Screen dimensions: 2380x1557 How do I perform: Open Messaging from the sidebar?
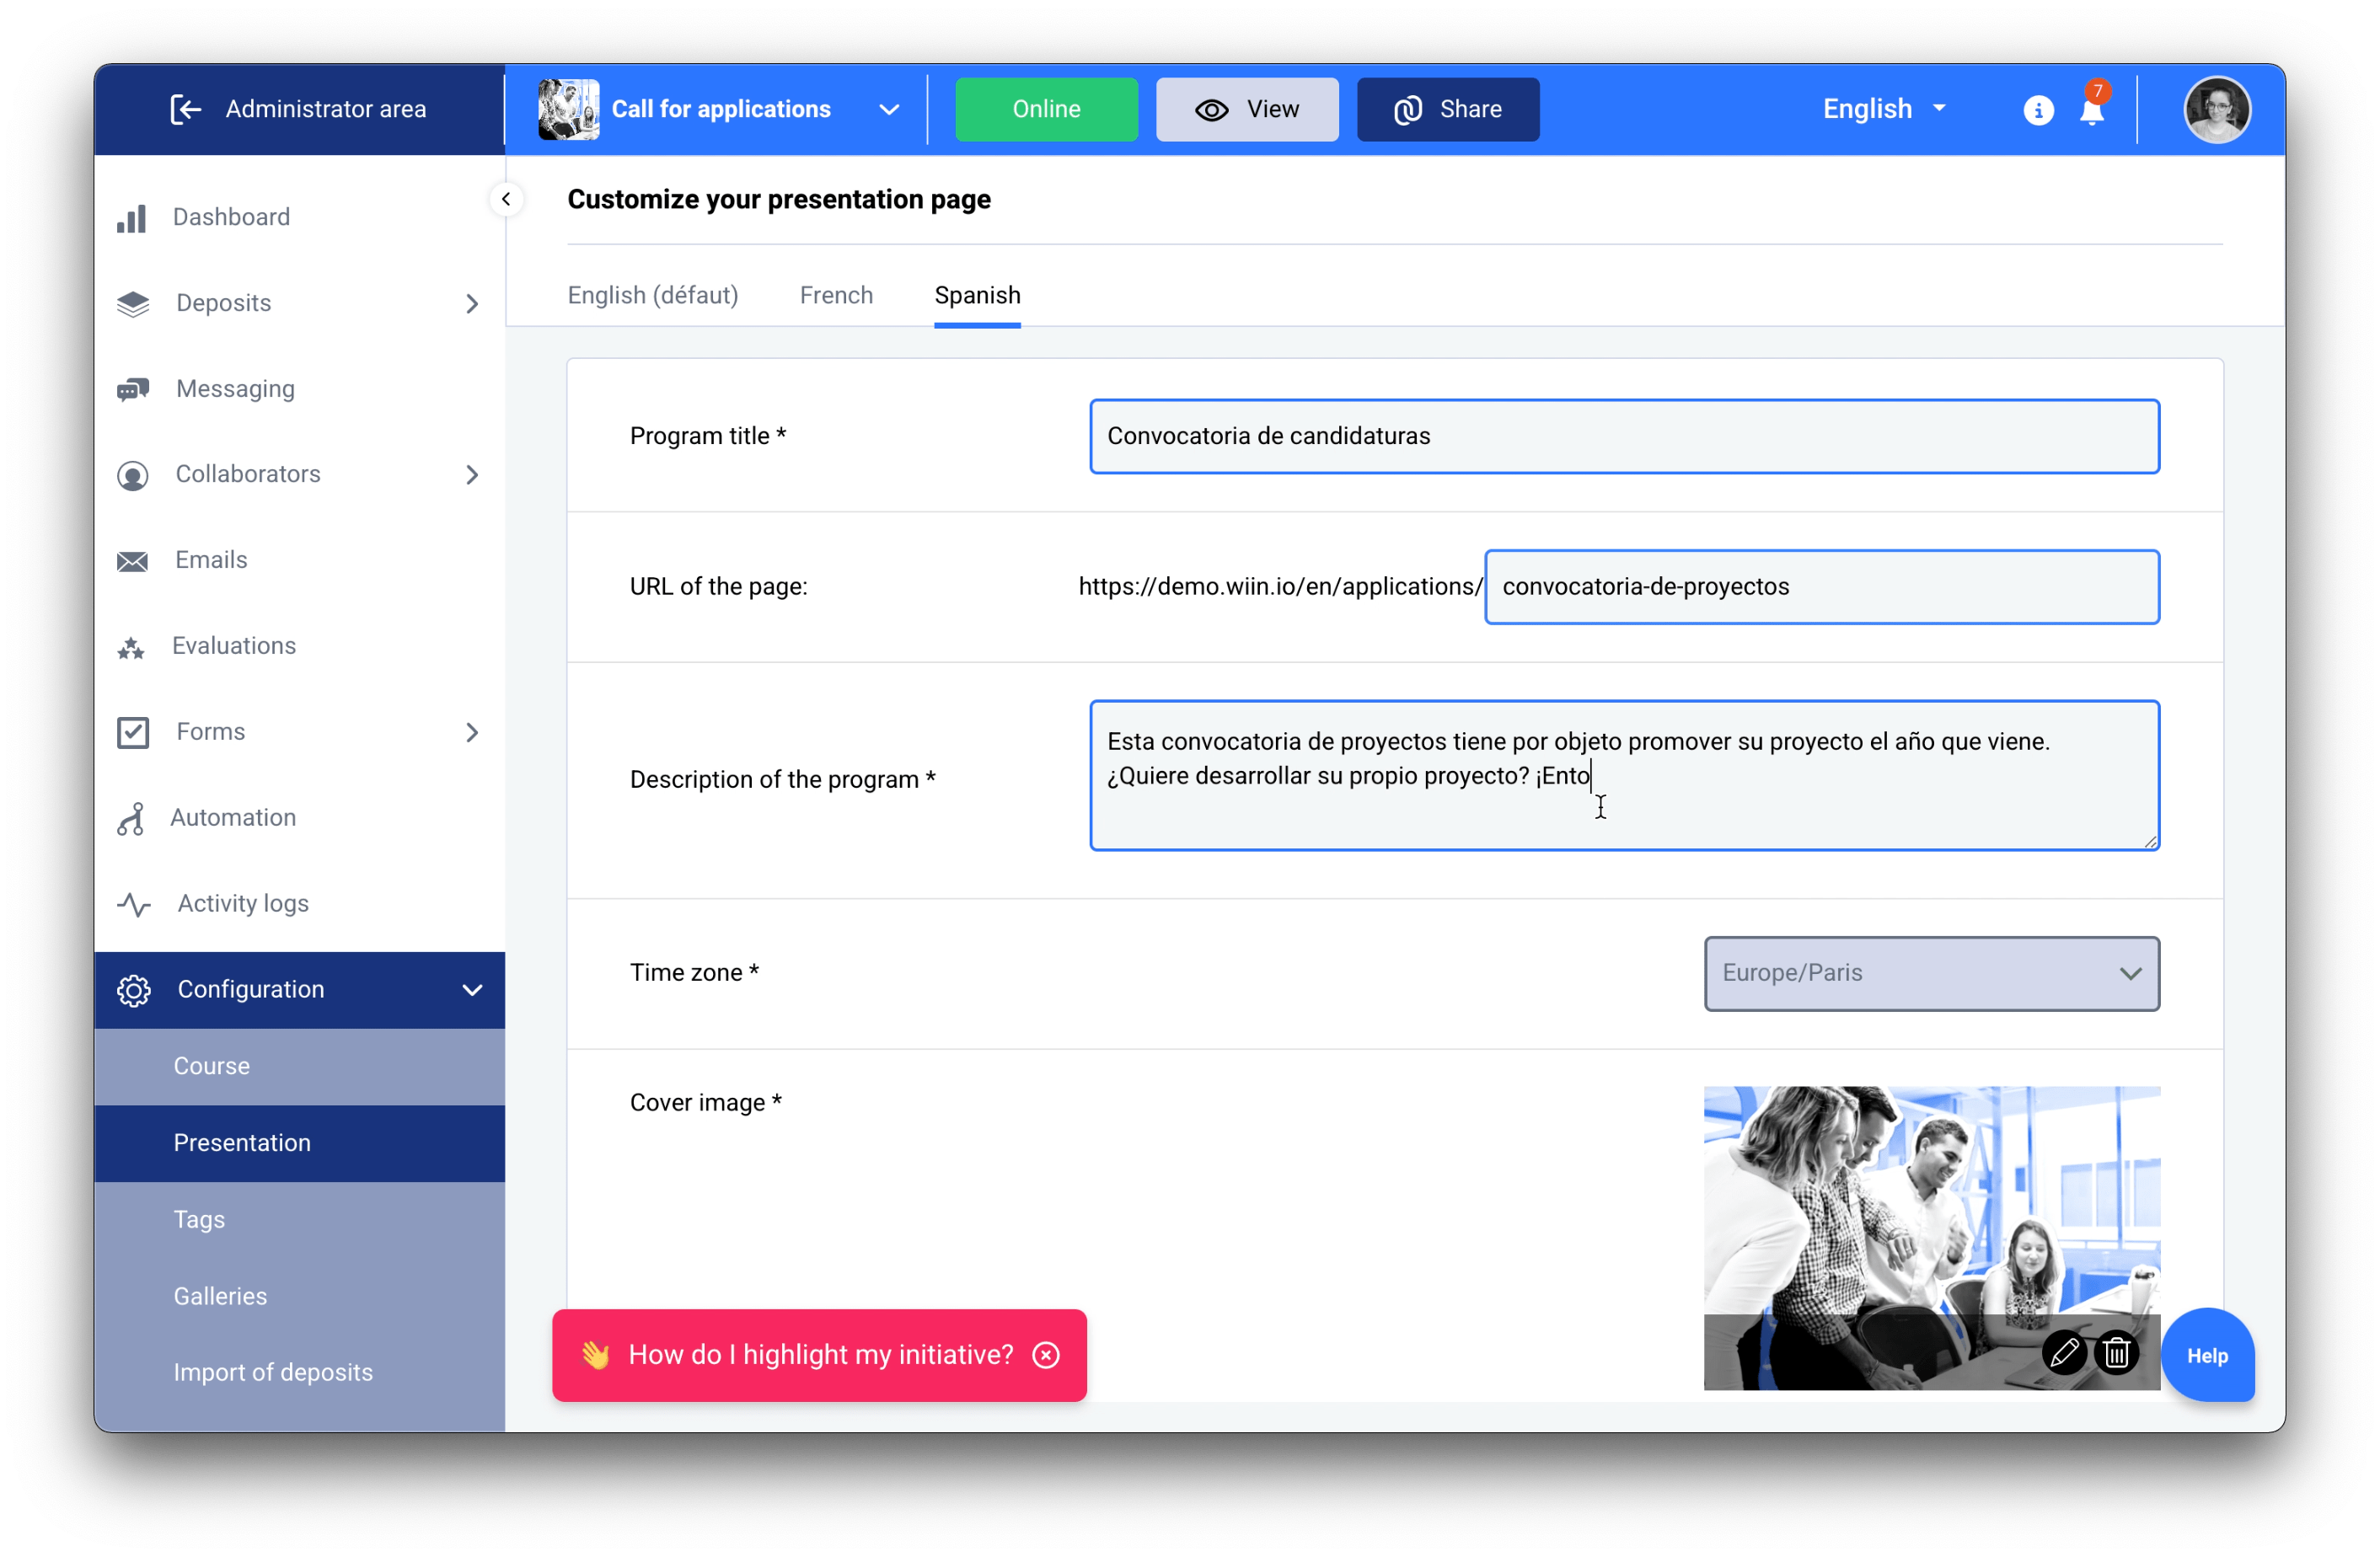tap(235, 389)
